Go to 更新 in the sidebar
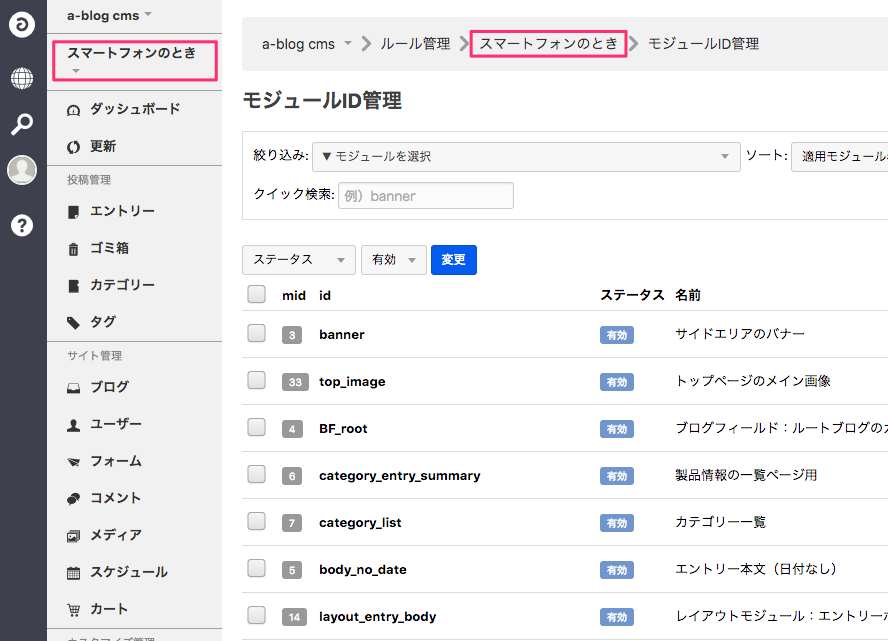 pos(102,146)
